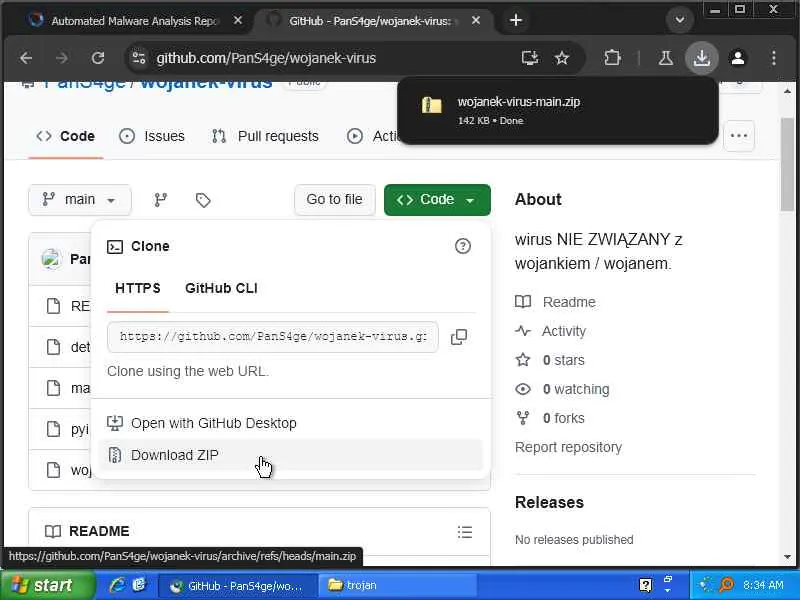Click the orange magnifier tray icon
Image resolution: width=800 pixels, height=600 pixels.
pyautogui.click(x=726, y=585)
